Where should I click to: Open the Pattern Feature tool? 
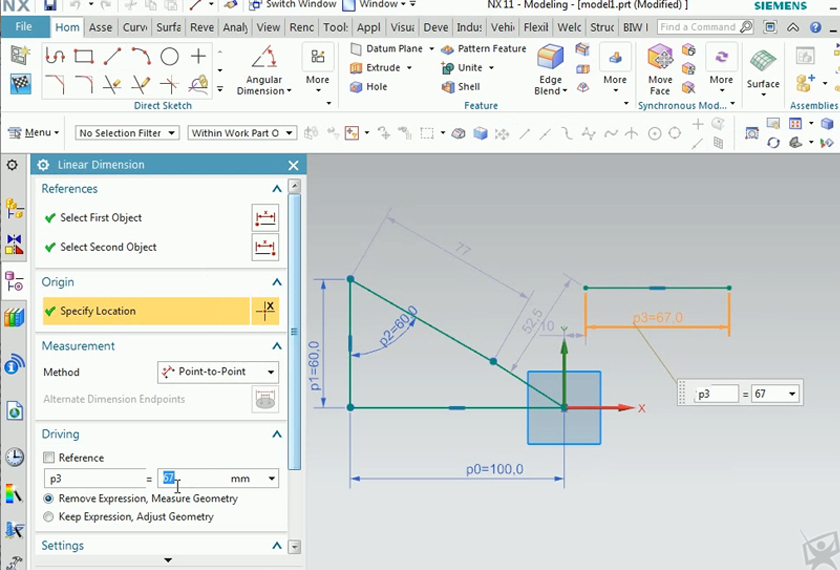click(484, 49)
